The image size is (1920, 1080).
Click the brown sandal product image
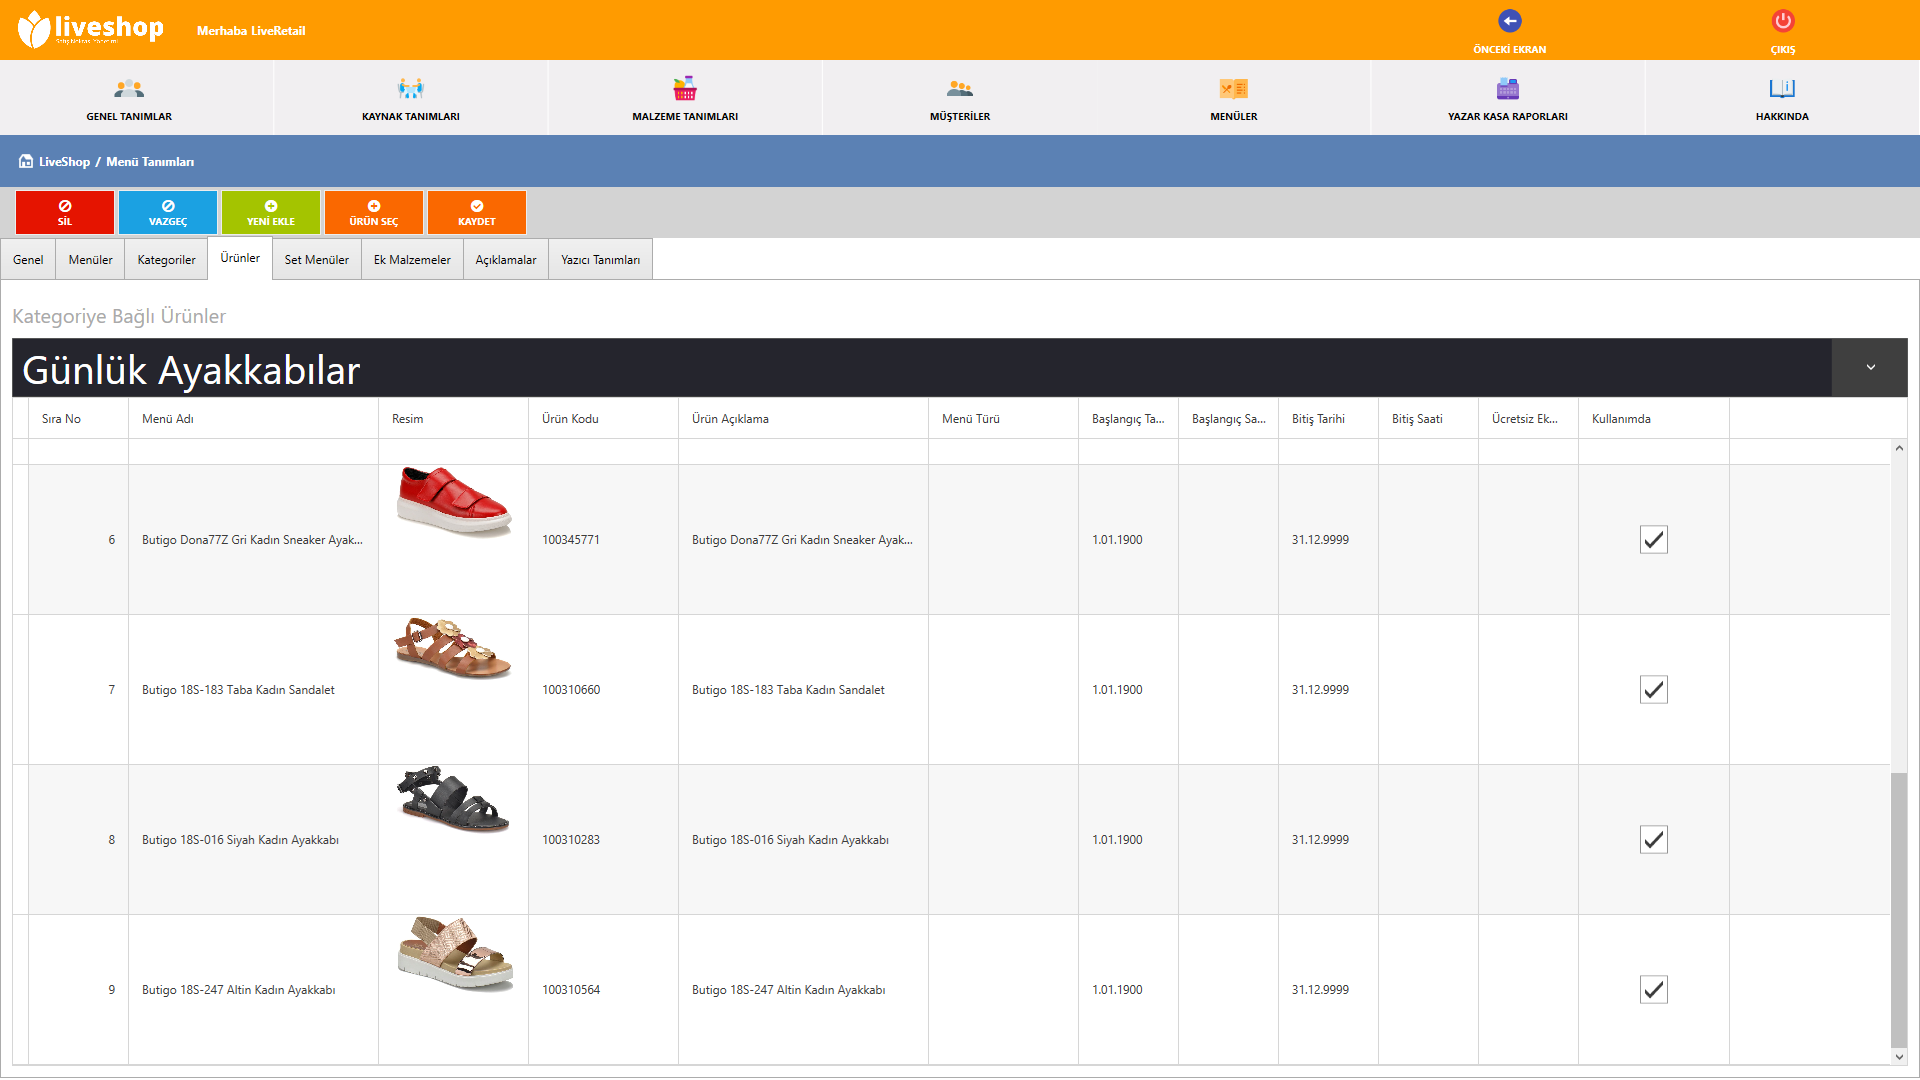pyautogui.click(x=454, y=647)
